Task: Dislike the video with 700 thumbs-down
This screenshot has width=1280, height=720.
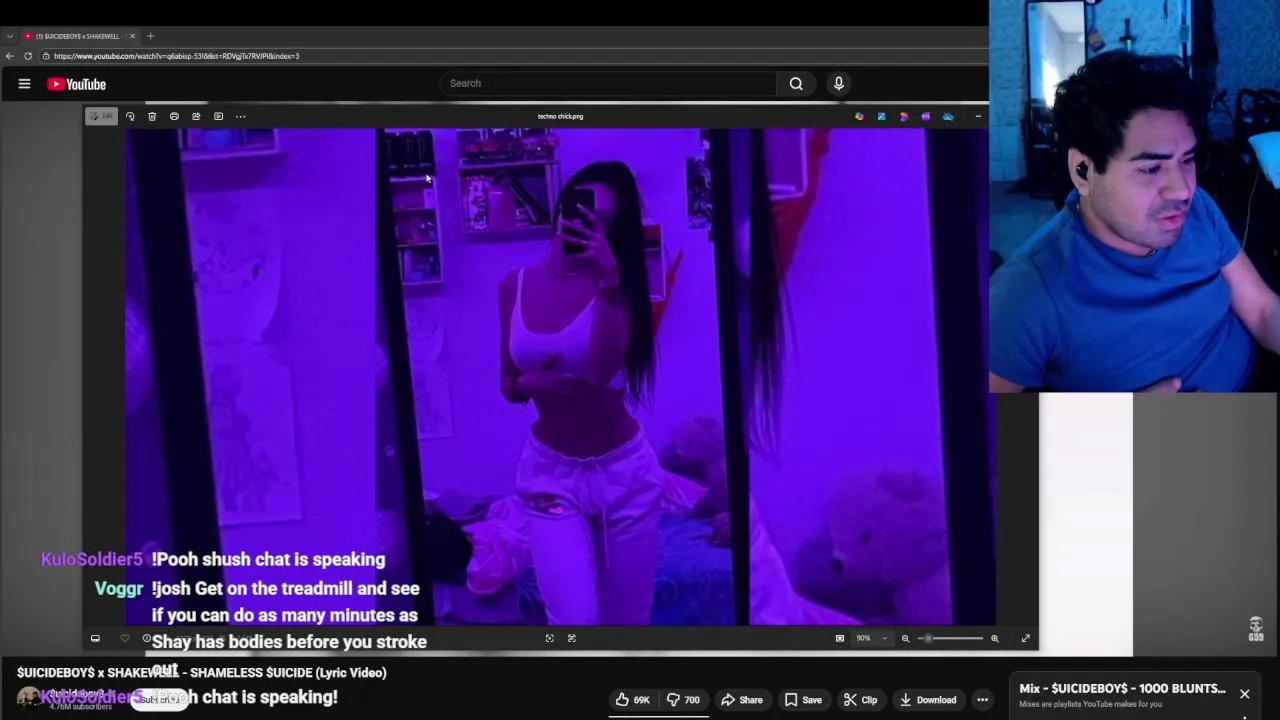Action: click(683, 700)
